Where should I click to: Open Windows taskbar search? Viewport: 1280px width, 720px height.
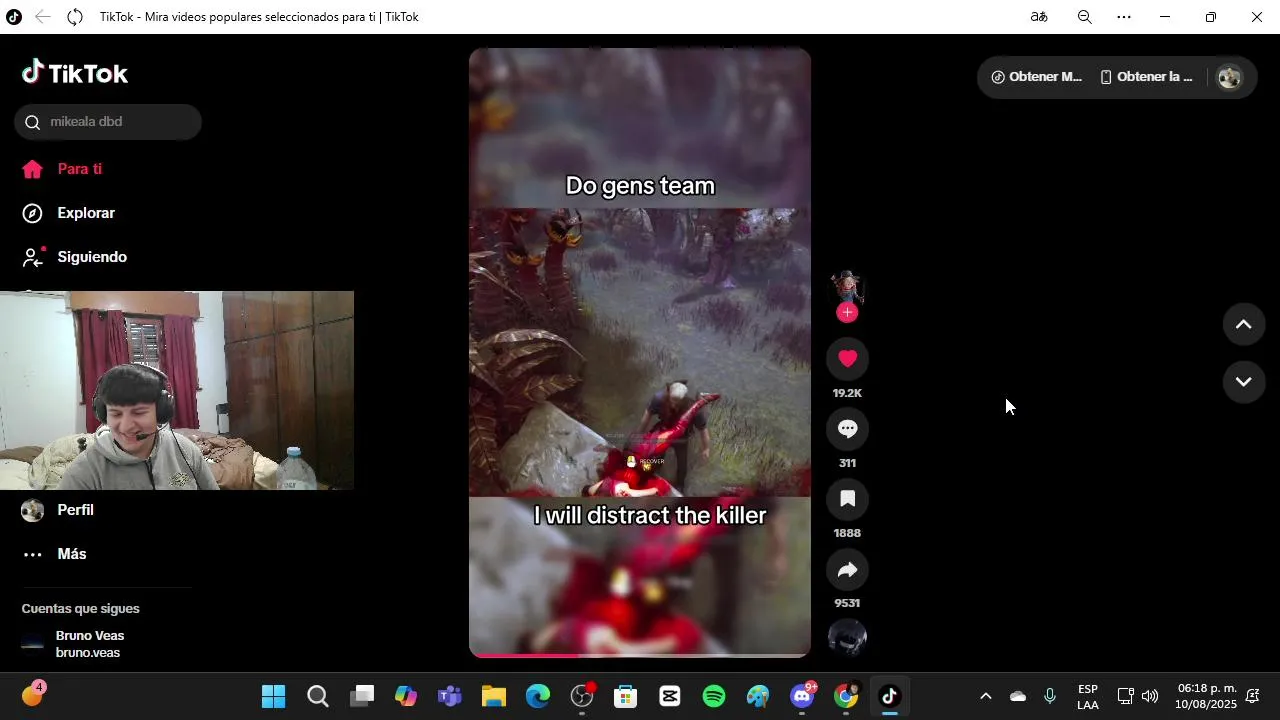(x=318, y=696)
